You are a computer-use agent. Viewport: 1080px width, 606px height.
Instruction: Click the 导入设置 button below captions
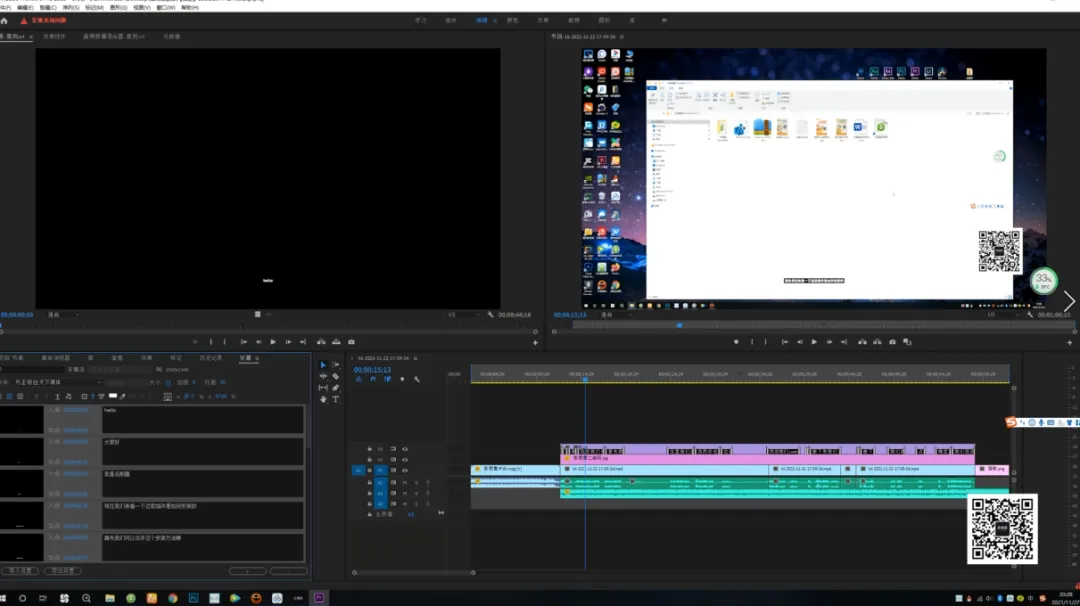click(19, 571)
